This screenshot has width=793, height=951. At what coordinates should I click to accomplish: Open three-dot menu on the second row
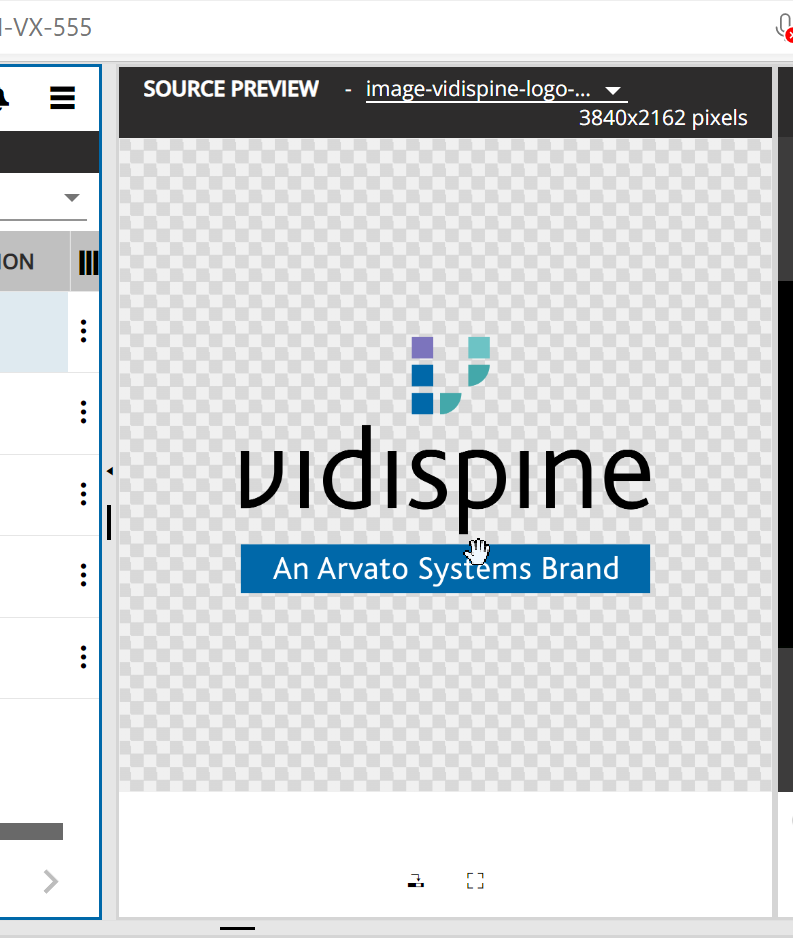tap(83, 412)
